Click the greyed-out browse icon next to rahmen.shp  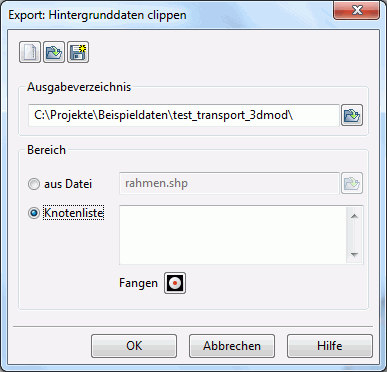[352, 183]
